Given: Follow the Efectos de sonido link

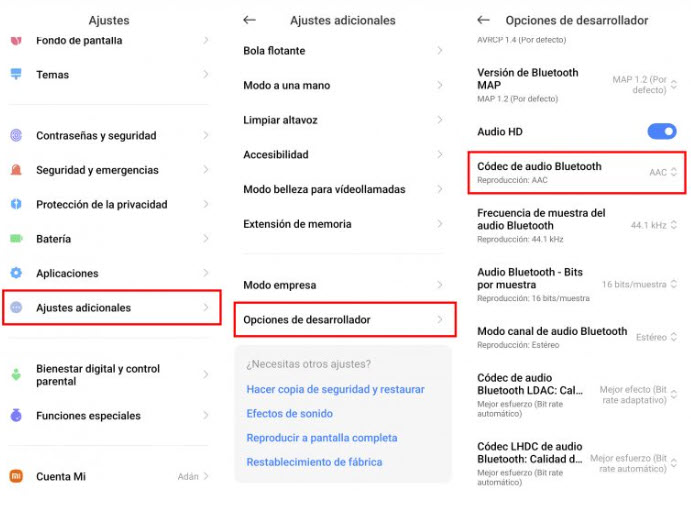Looking at the screenshot, I should coord(290,413).
